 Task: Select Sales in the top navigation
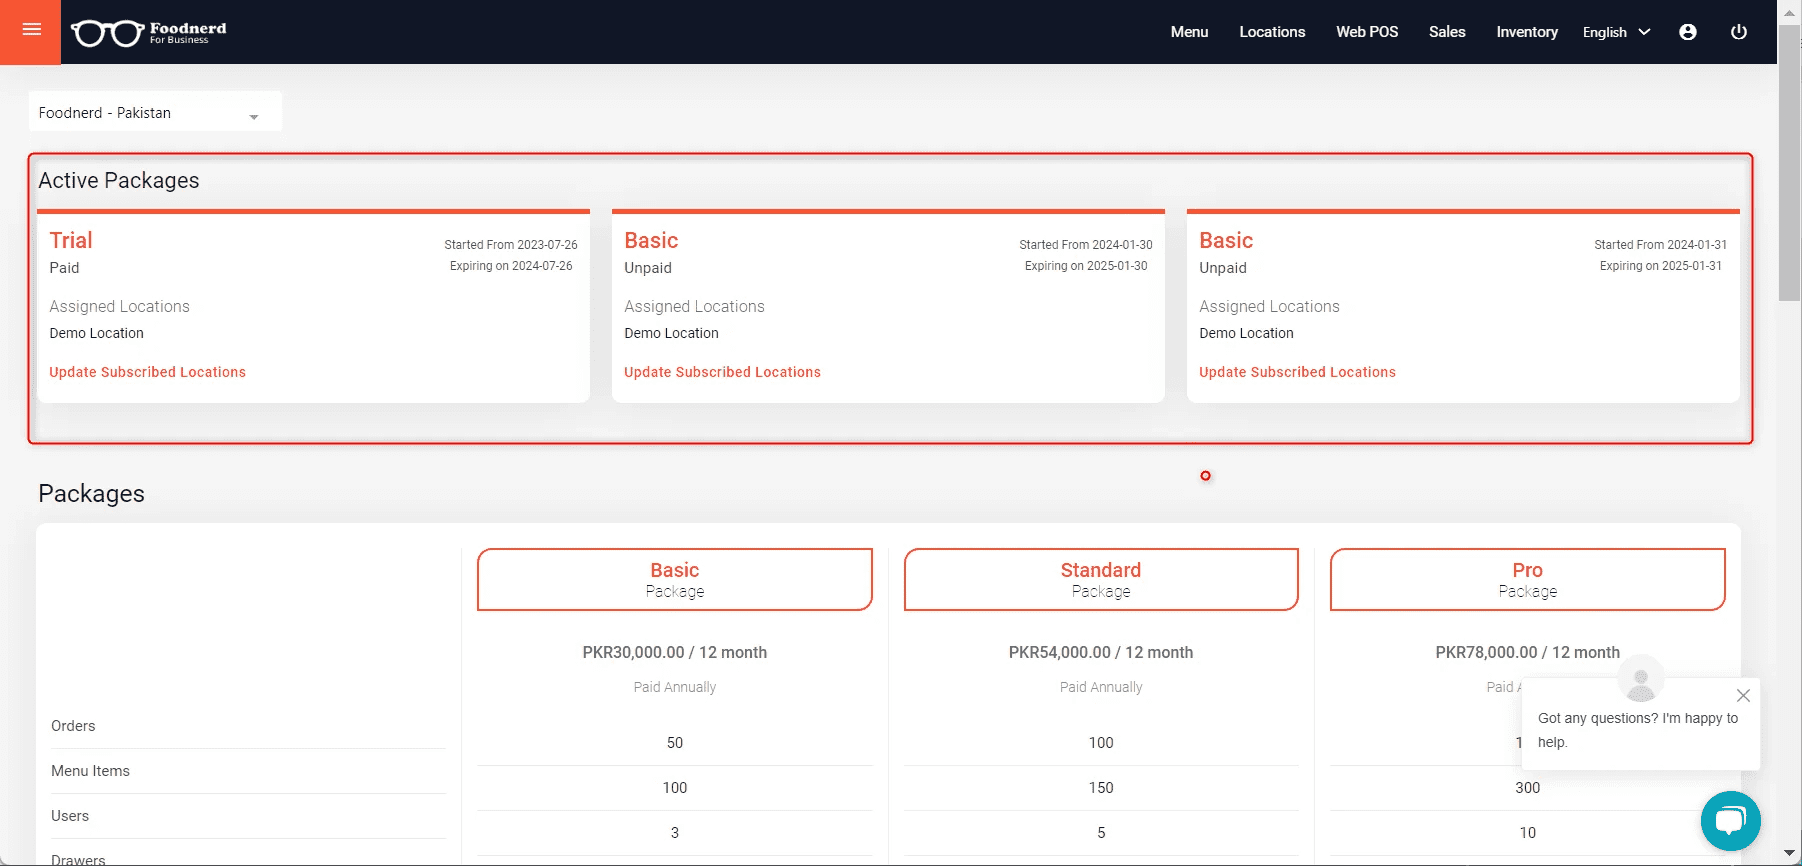[x=1447, y=32]
